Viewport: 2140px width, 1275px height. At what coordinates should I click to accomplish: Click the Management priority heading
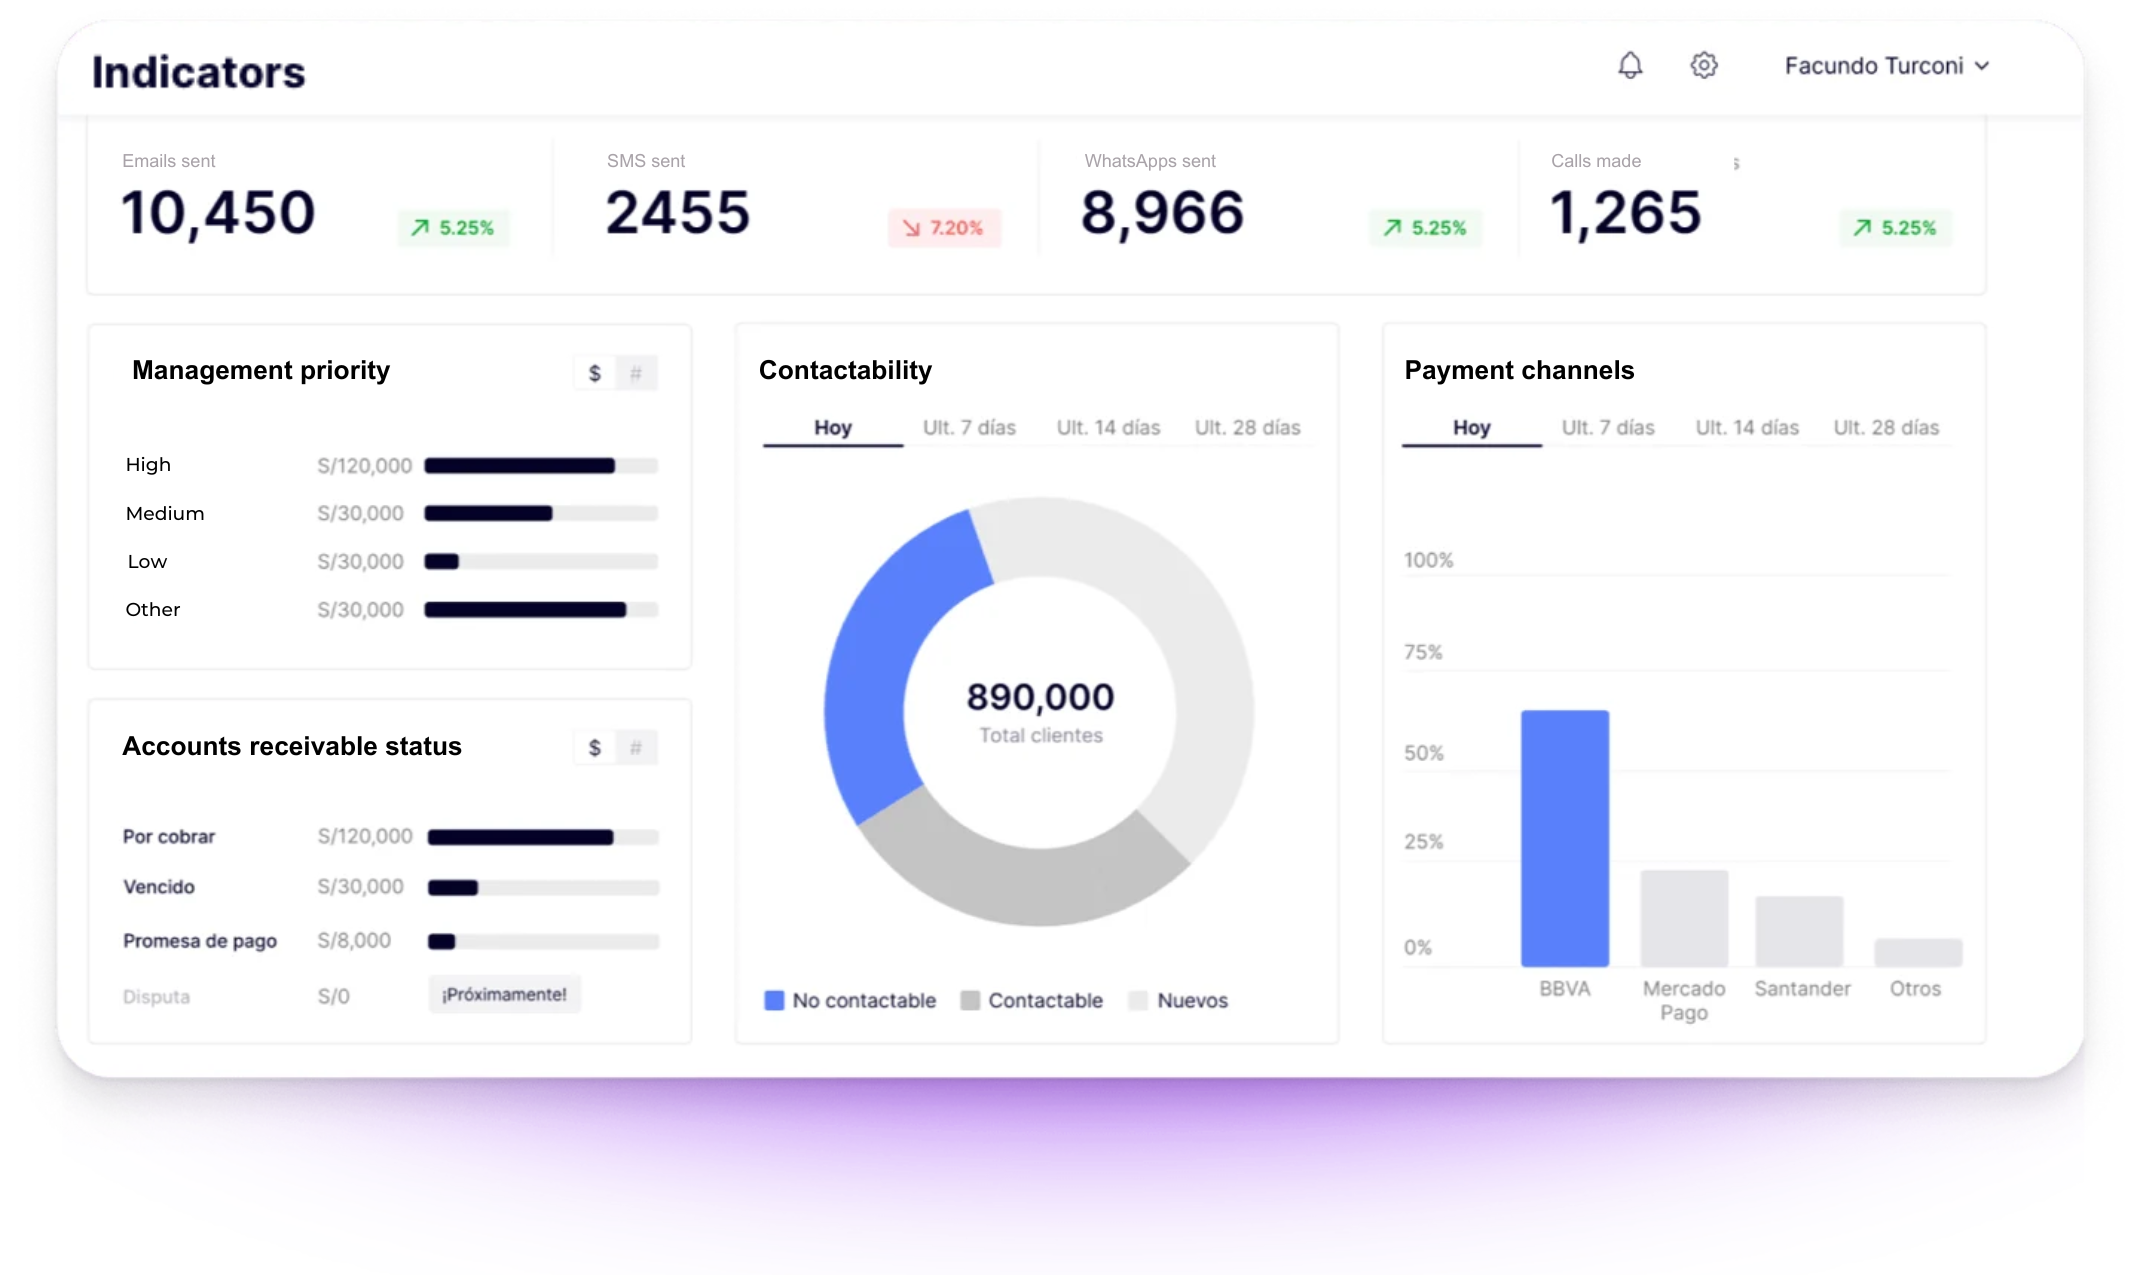coord(261,371)
